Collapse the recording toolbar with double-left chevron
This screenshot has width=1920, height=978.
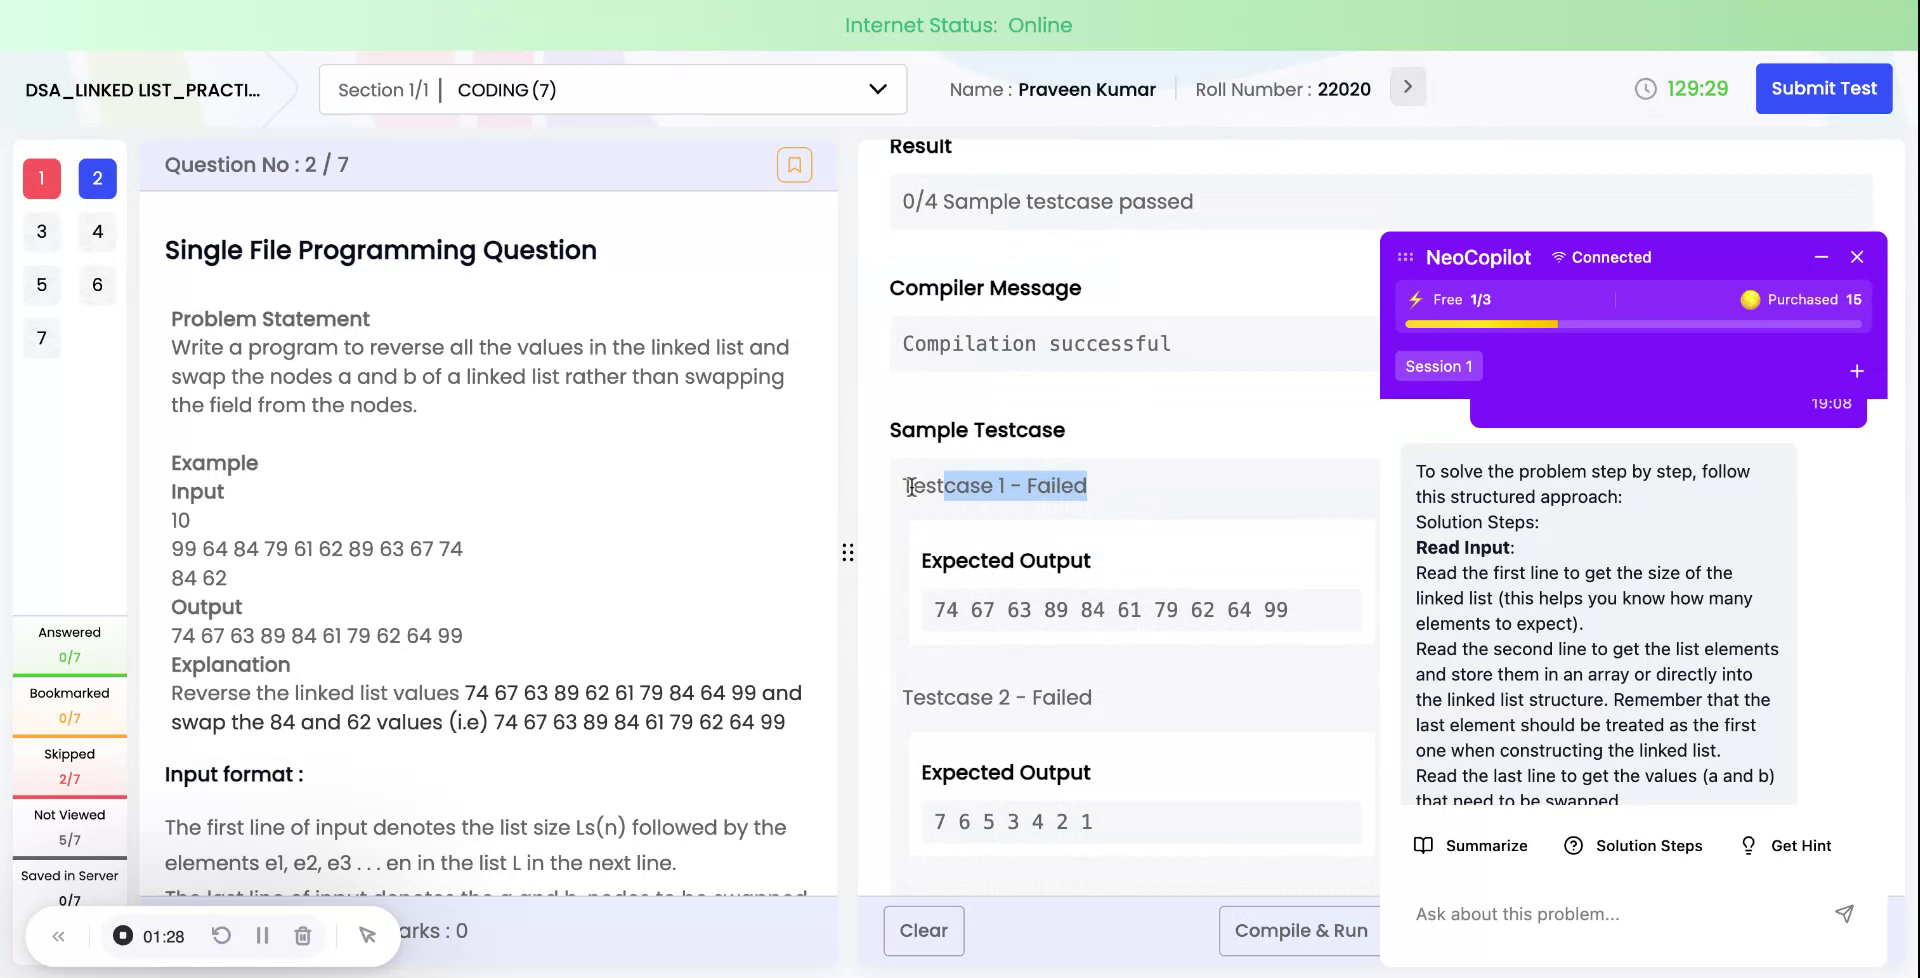coord(58,935)
